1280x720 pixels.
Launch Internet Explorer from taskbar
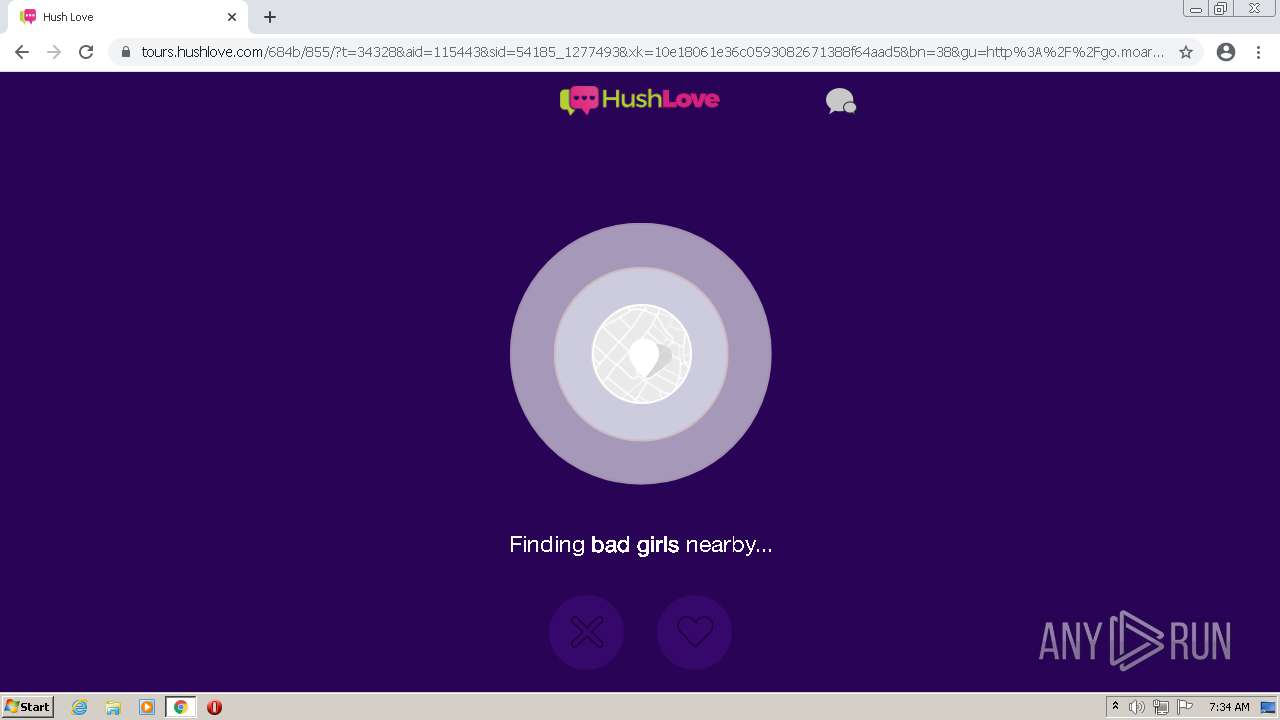80,707
